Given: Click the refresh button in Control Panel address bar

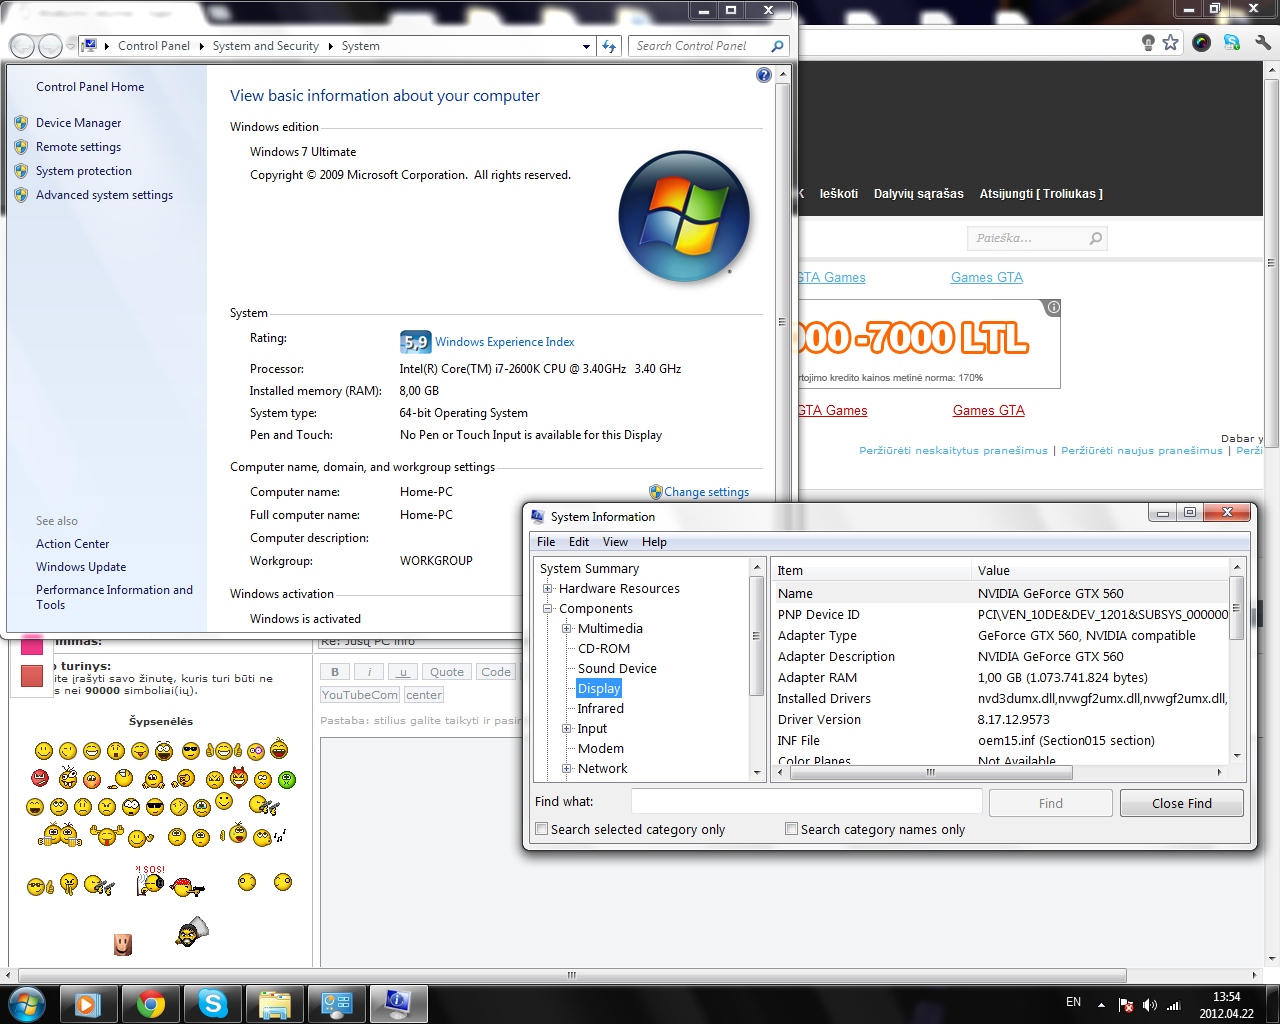Looking at the screenshot, I should click(x=609, y=46).
